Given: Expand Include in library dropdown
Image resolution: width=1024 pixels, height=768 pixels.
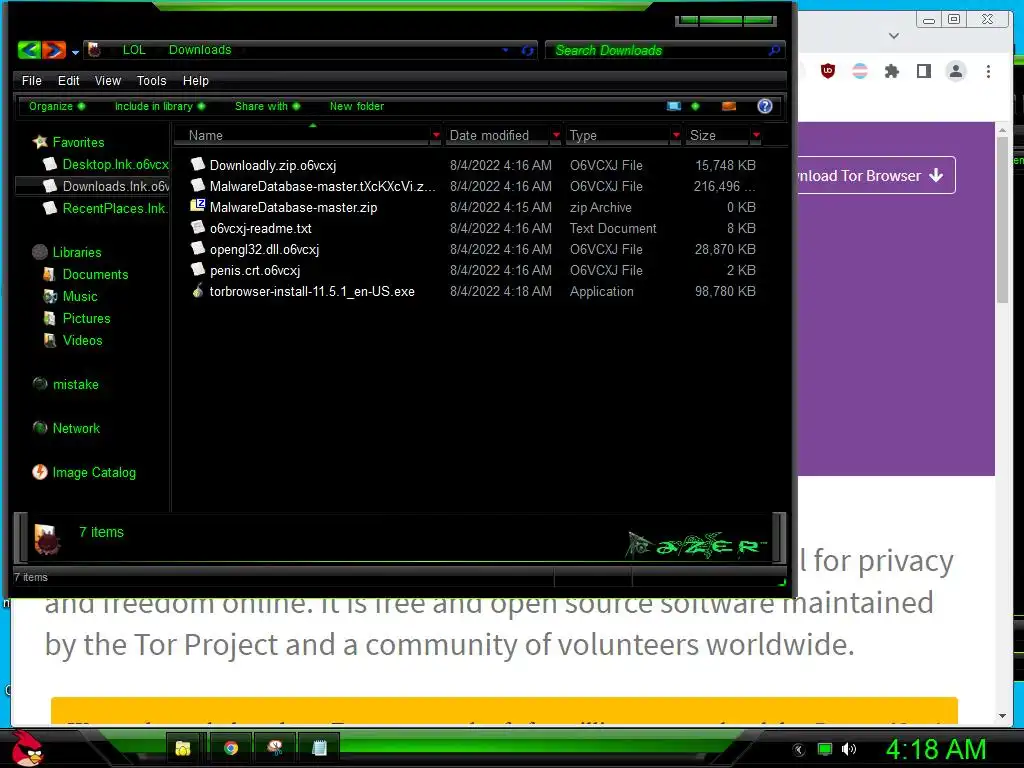Looking at the screenshot, I should (x=160, y=106).
